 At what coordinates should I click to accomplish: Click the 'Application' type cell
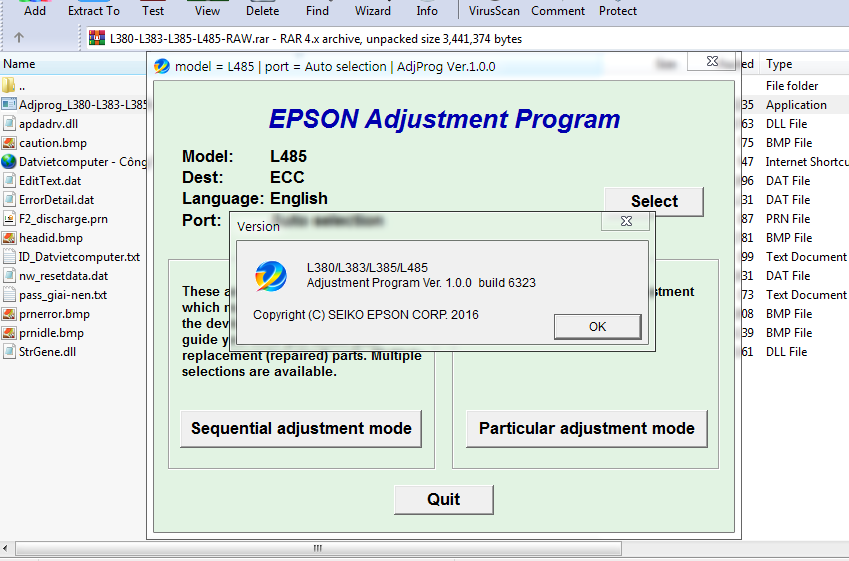tap(796, 105)
